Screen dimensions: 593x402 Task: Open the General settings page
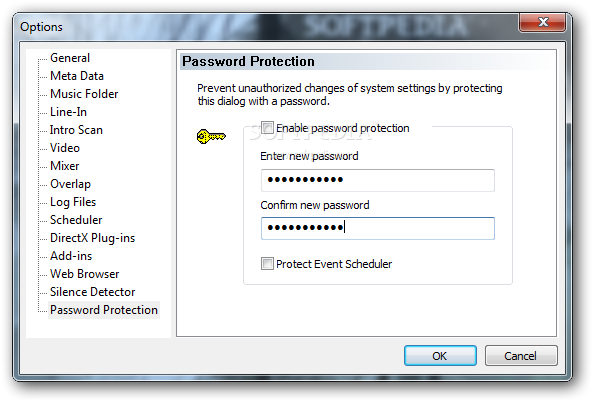(70, 58)
